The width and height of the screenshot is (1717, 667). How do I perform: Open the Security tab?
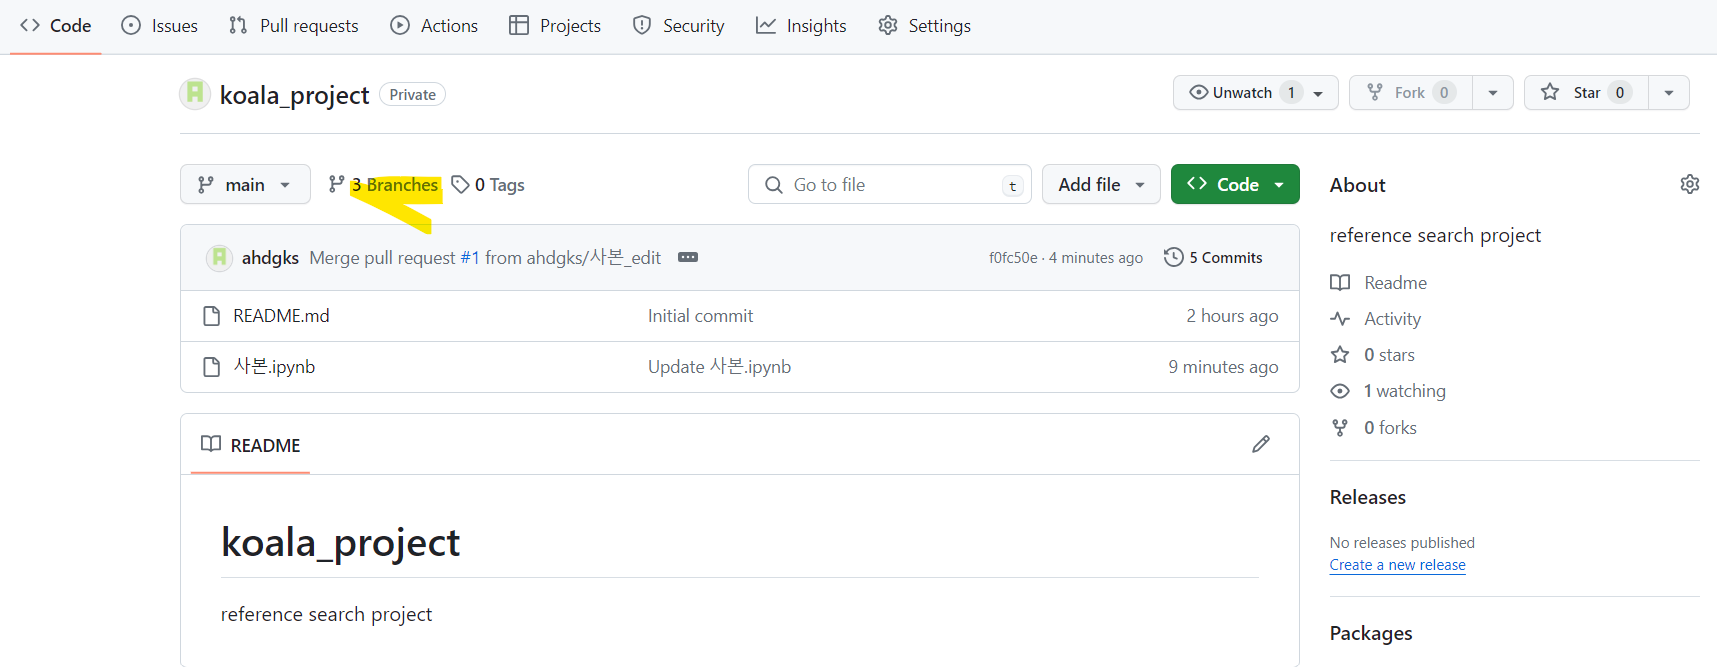(679, 26)
